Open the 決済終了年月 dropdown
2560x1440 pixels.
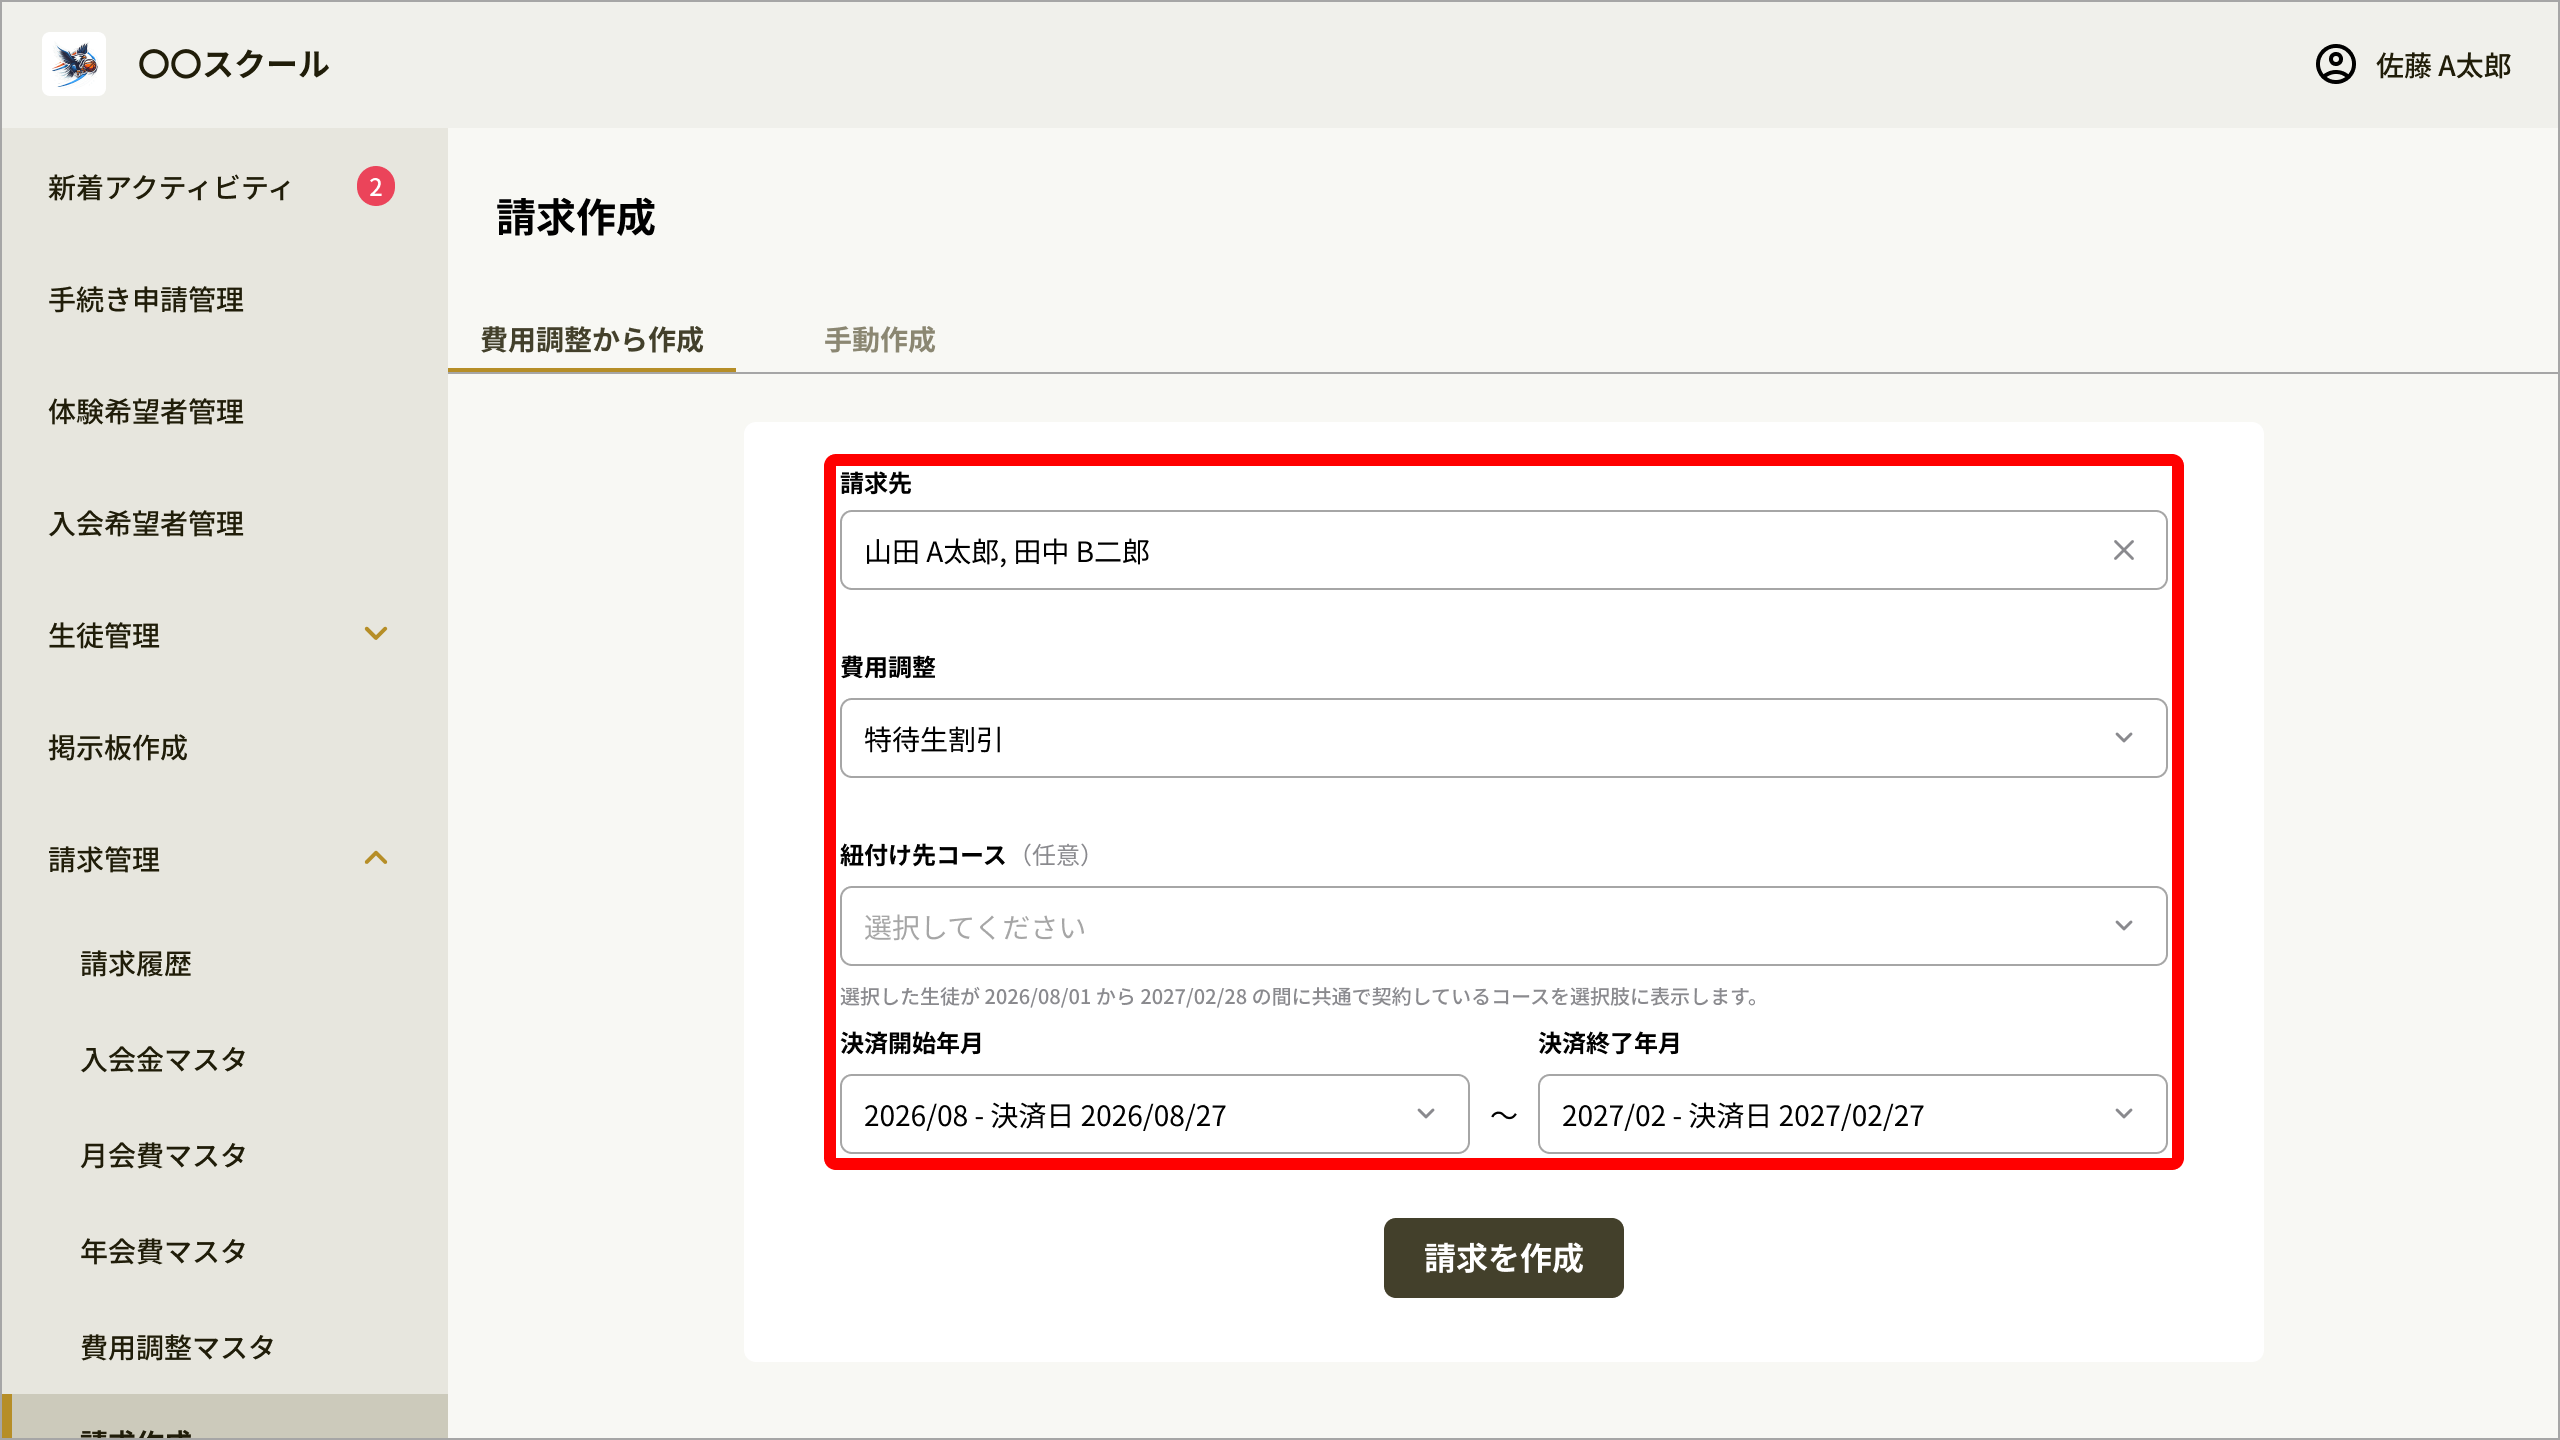click(x=1853, y=1114)
